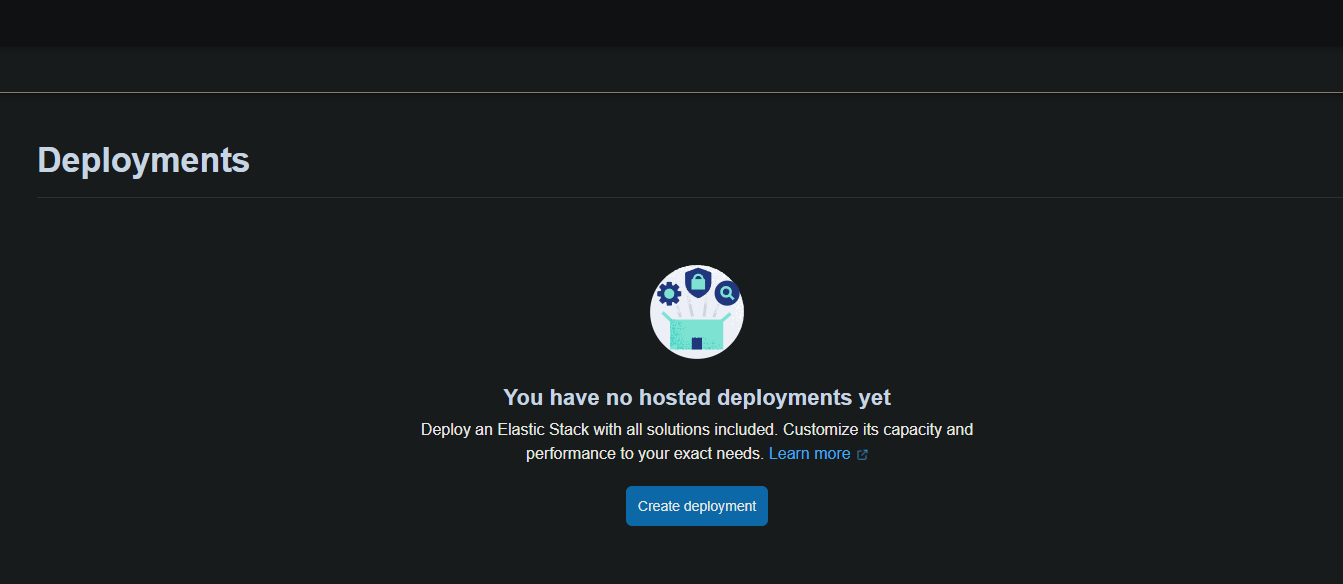
Task: Click the top dark navigation bar
Action: coord(671,22)
